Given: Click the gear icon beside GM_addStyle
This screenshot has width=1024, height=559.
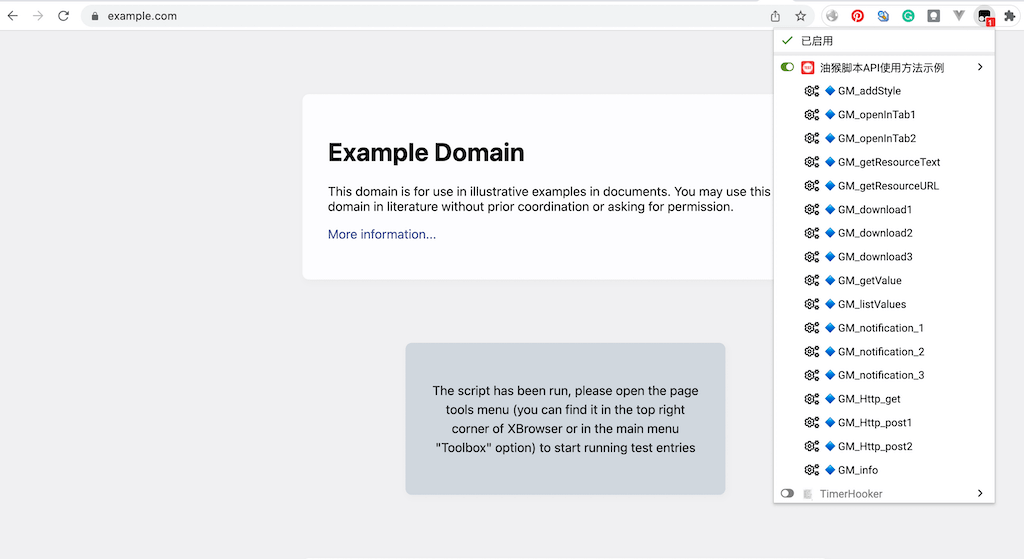Looking at the screenshot, I should 811,91.
